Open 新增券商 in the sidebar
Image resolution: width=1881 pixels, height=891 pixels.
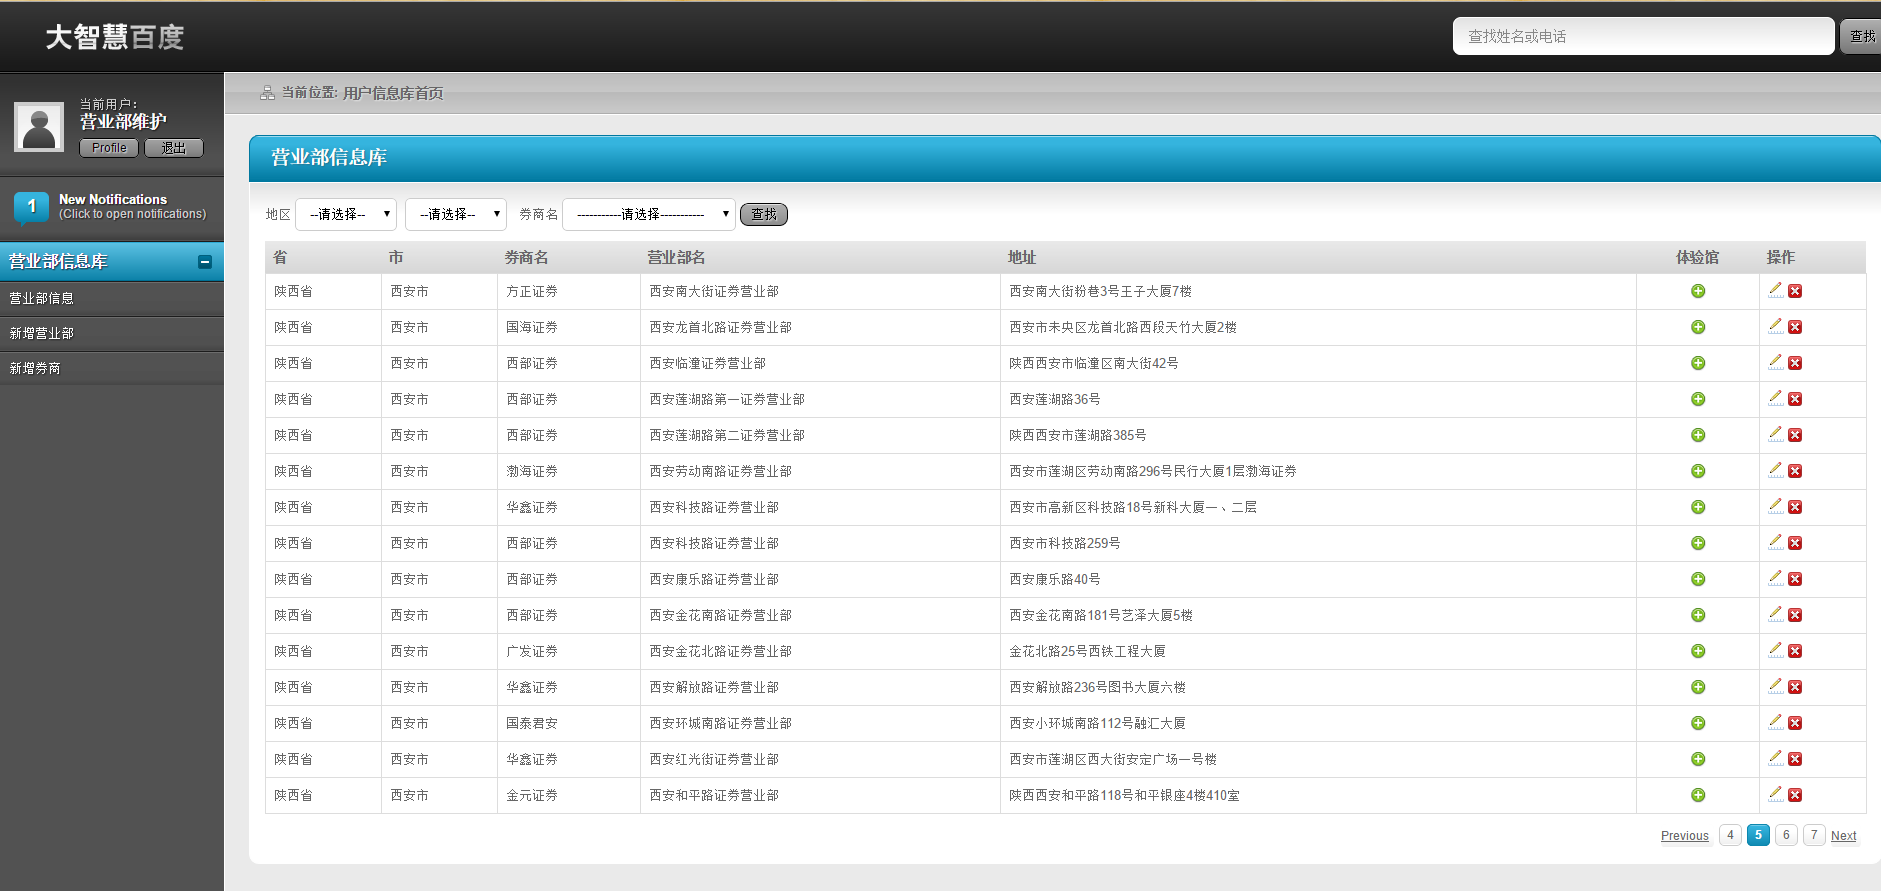(112, 368)
